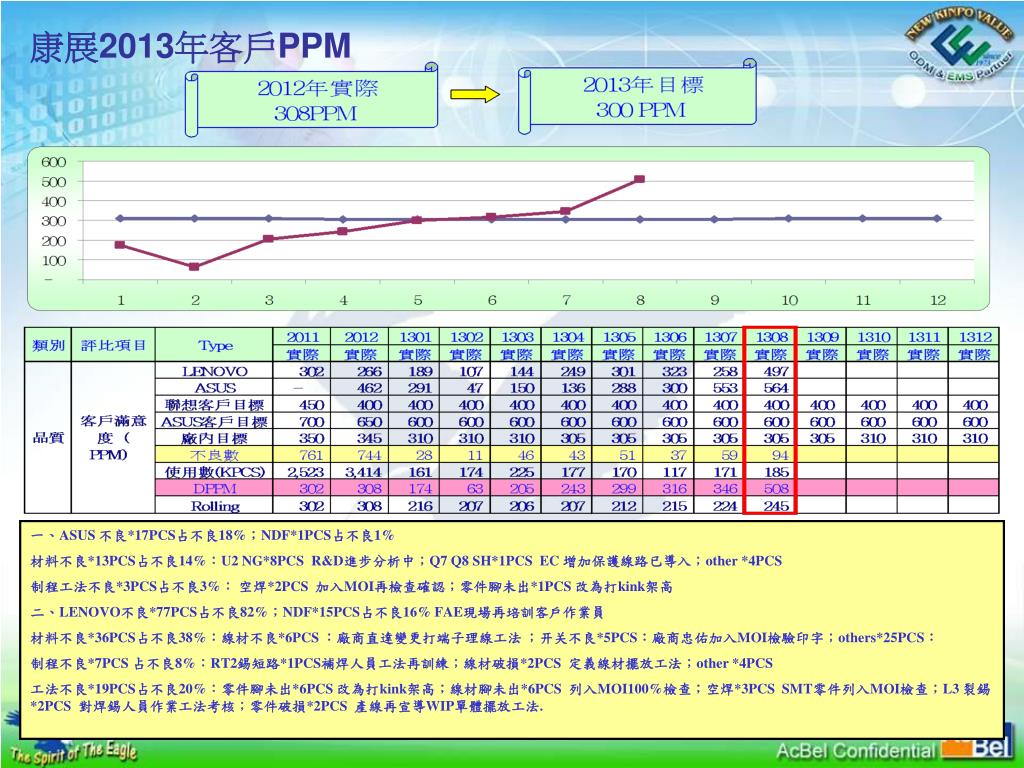The image size is (1024, 768).
Task: Click the line starting 制程工法不良*3PCS
Action: [x=351, y=586]
